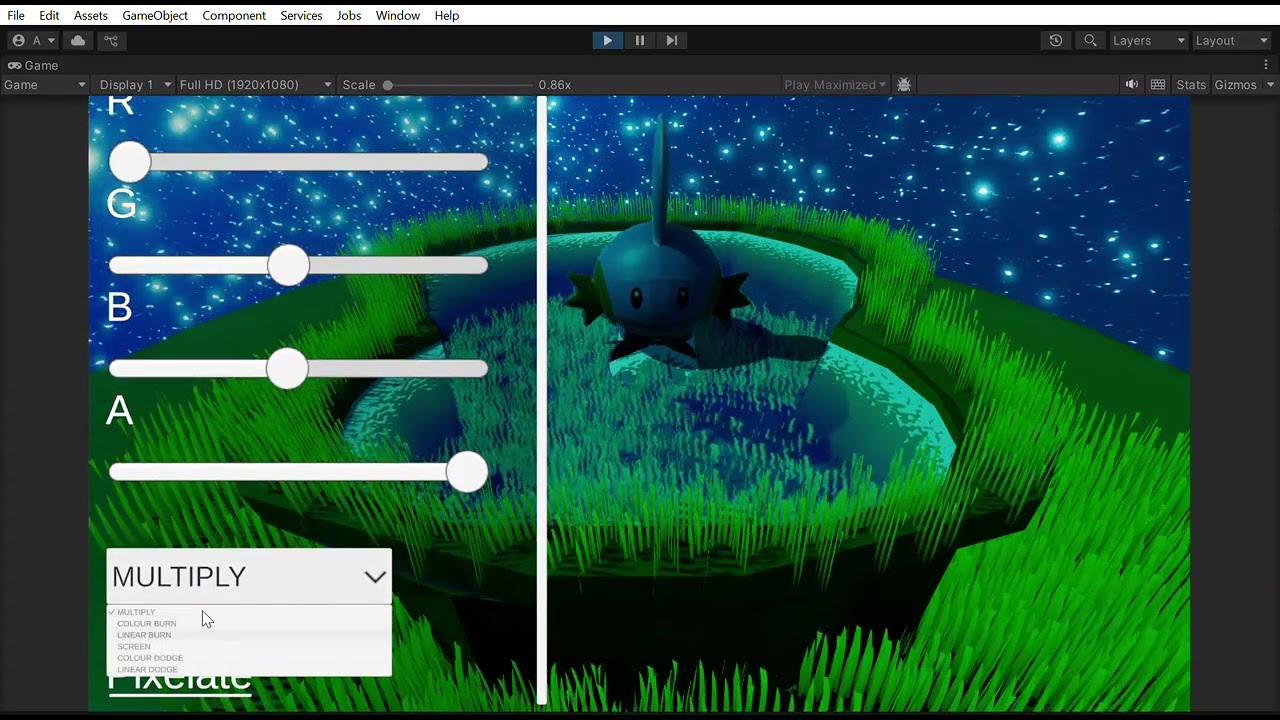
Task: Toggle the shortcuts keyboard icon
Action: click(1158, 85)
